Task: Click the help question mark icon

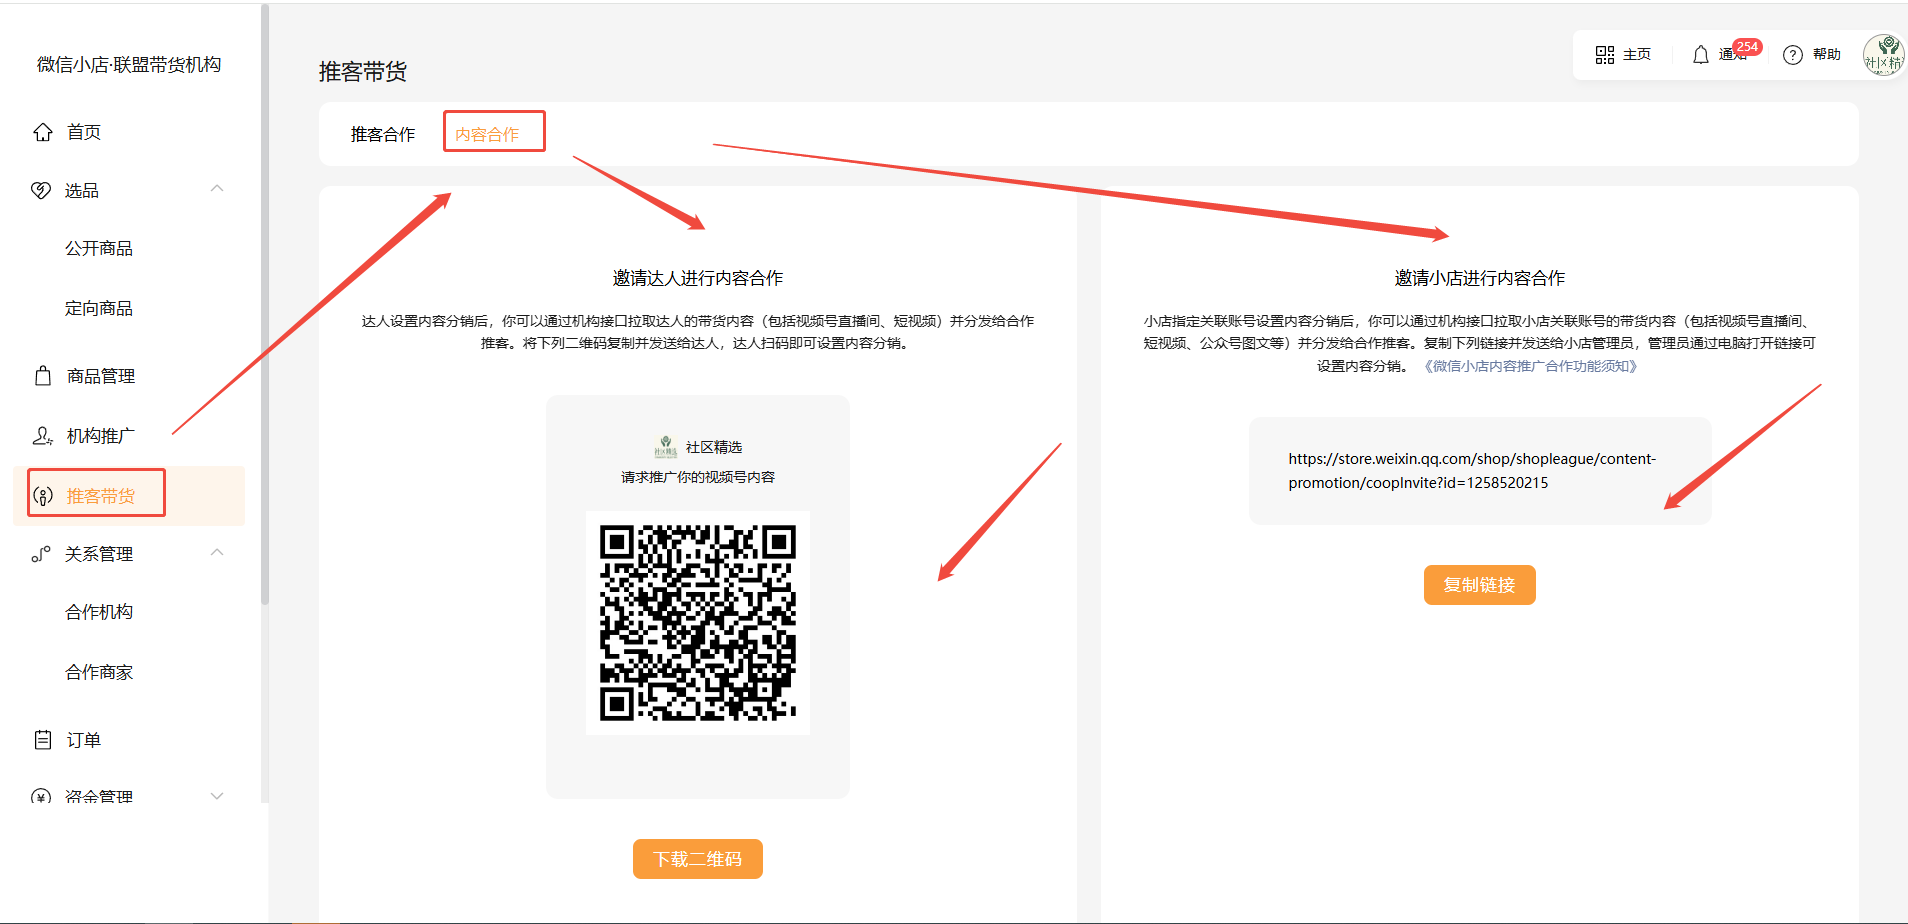Action: click(1793, 55)
